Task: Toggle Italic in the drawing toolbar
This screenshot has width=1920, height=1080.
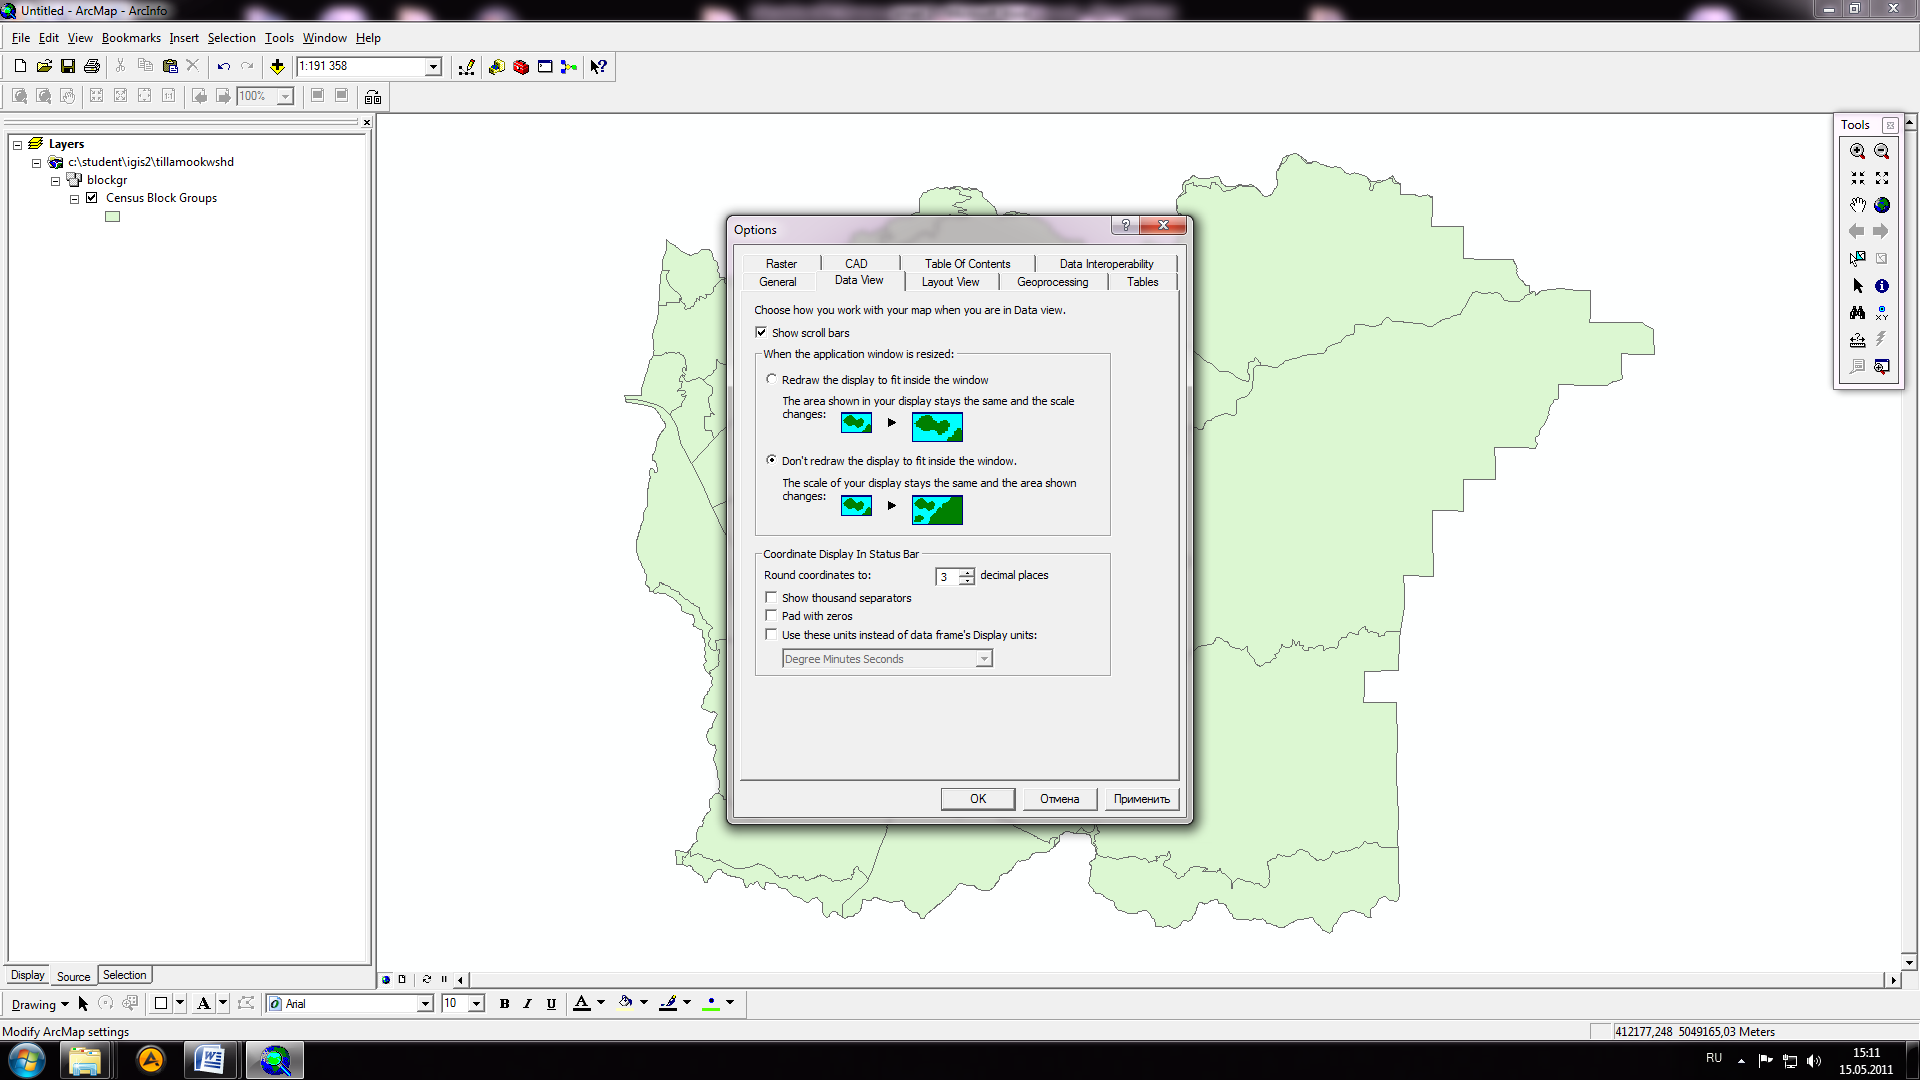Action: coord(528,1003)
